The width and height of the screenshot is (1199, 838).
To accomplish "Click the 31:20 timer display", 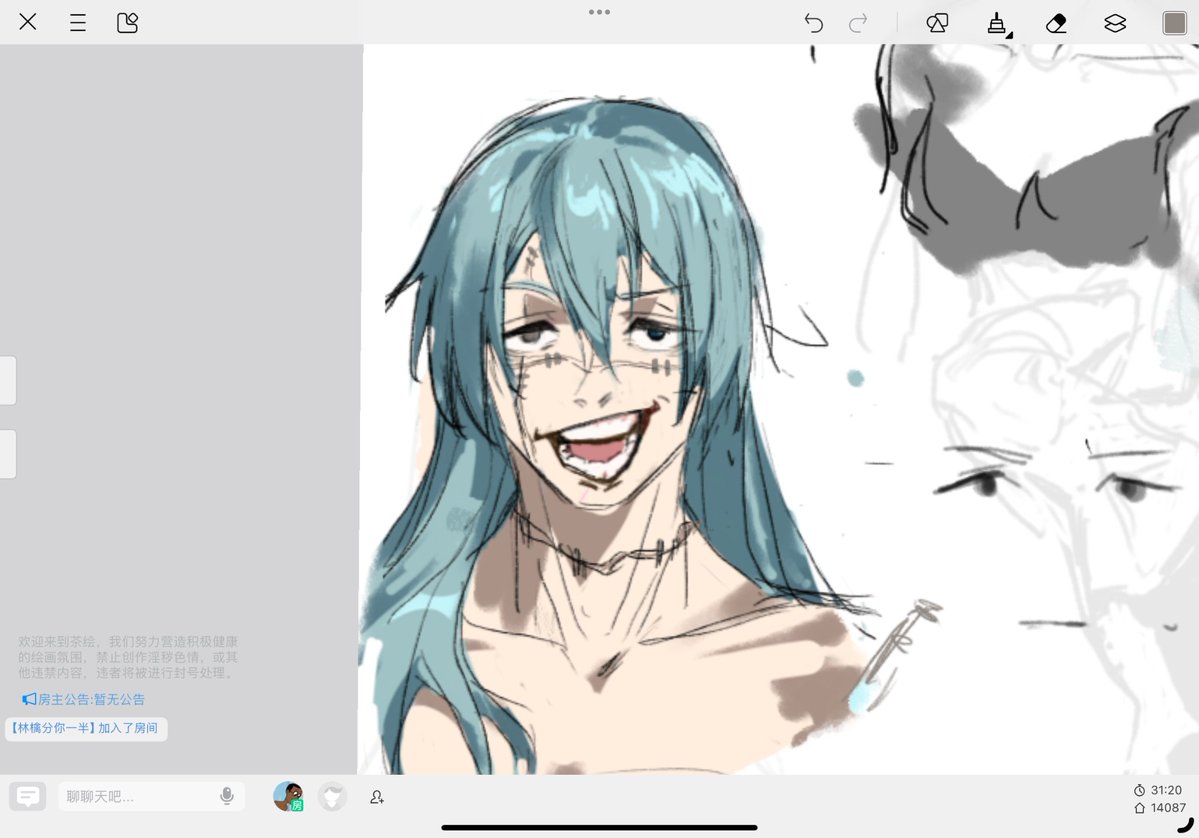I will (x=1158, y=790).
